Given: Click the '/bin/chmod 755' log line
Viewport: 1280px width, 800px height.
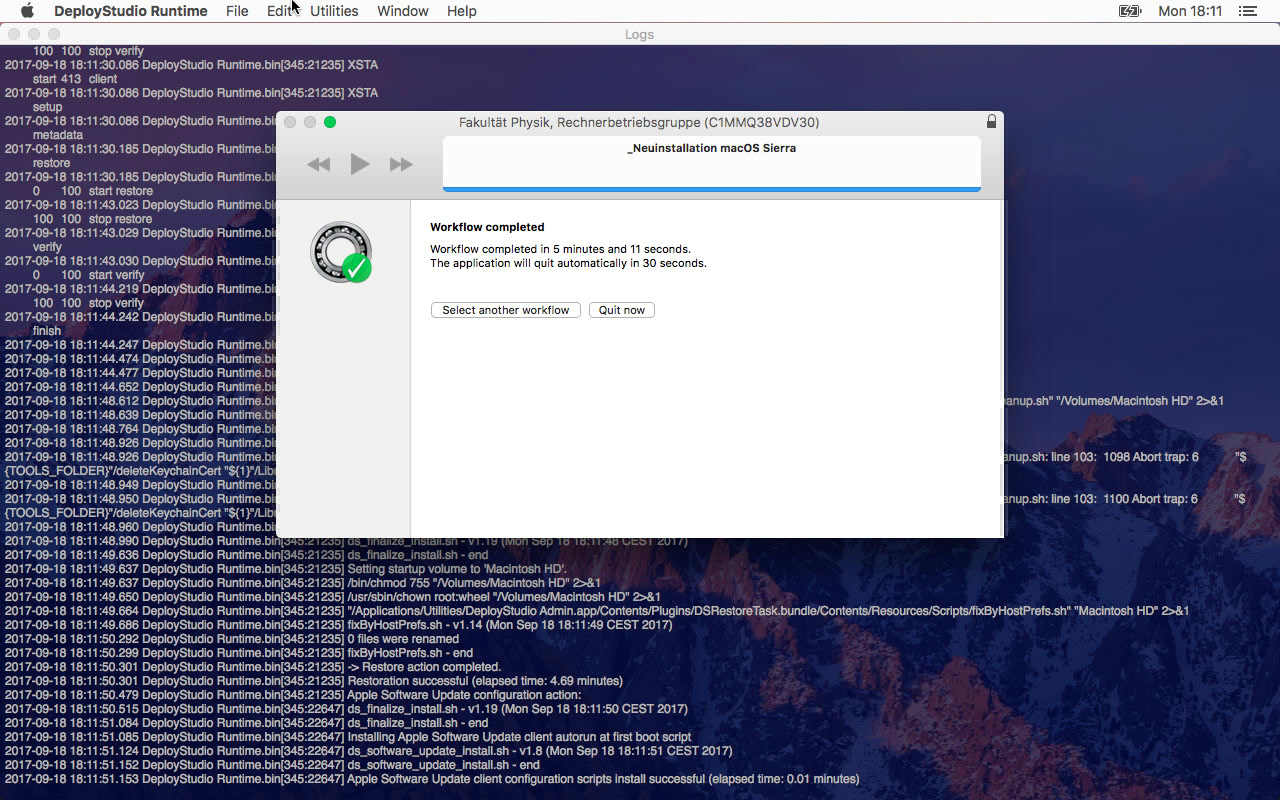Looking at the screenshot, I should (302, 583).
